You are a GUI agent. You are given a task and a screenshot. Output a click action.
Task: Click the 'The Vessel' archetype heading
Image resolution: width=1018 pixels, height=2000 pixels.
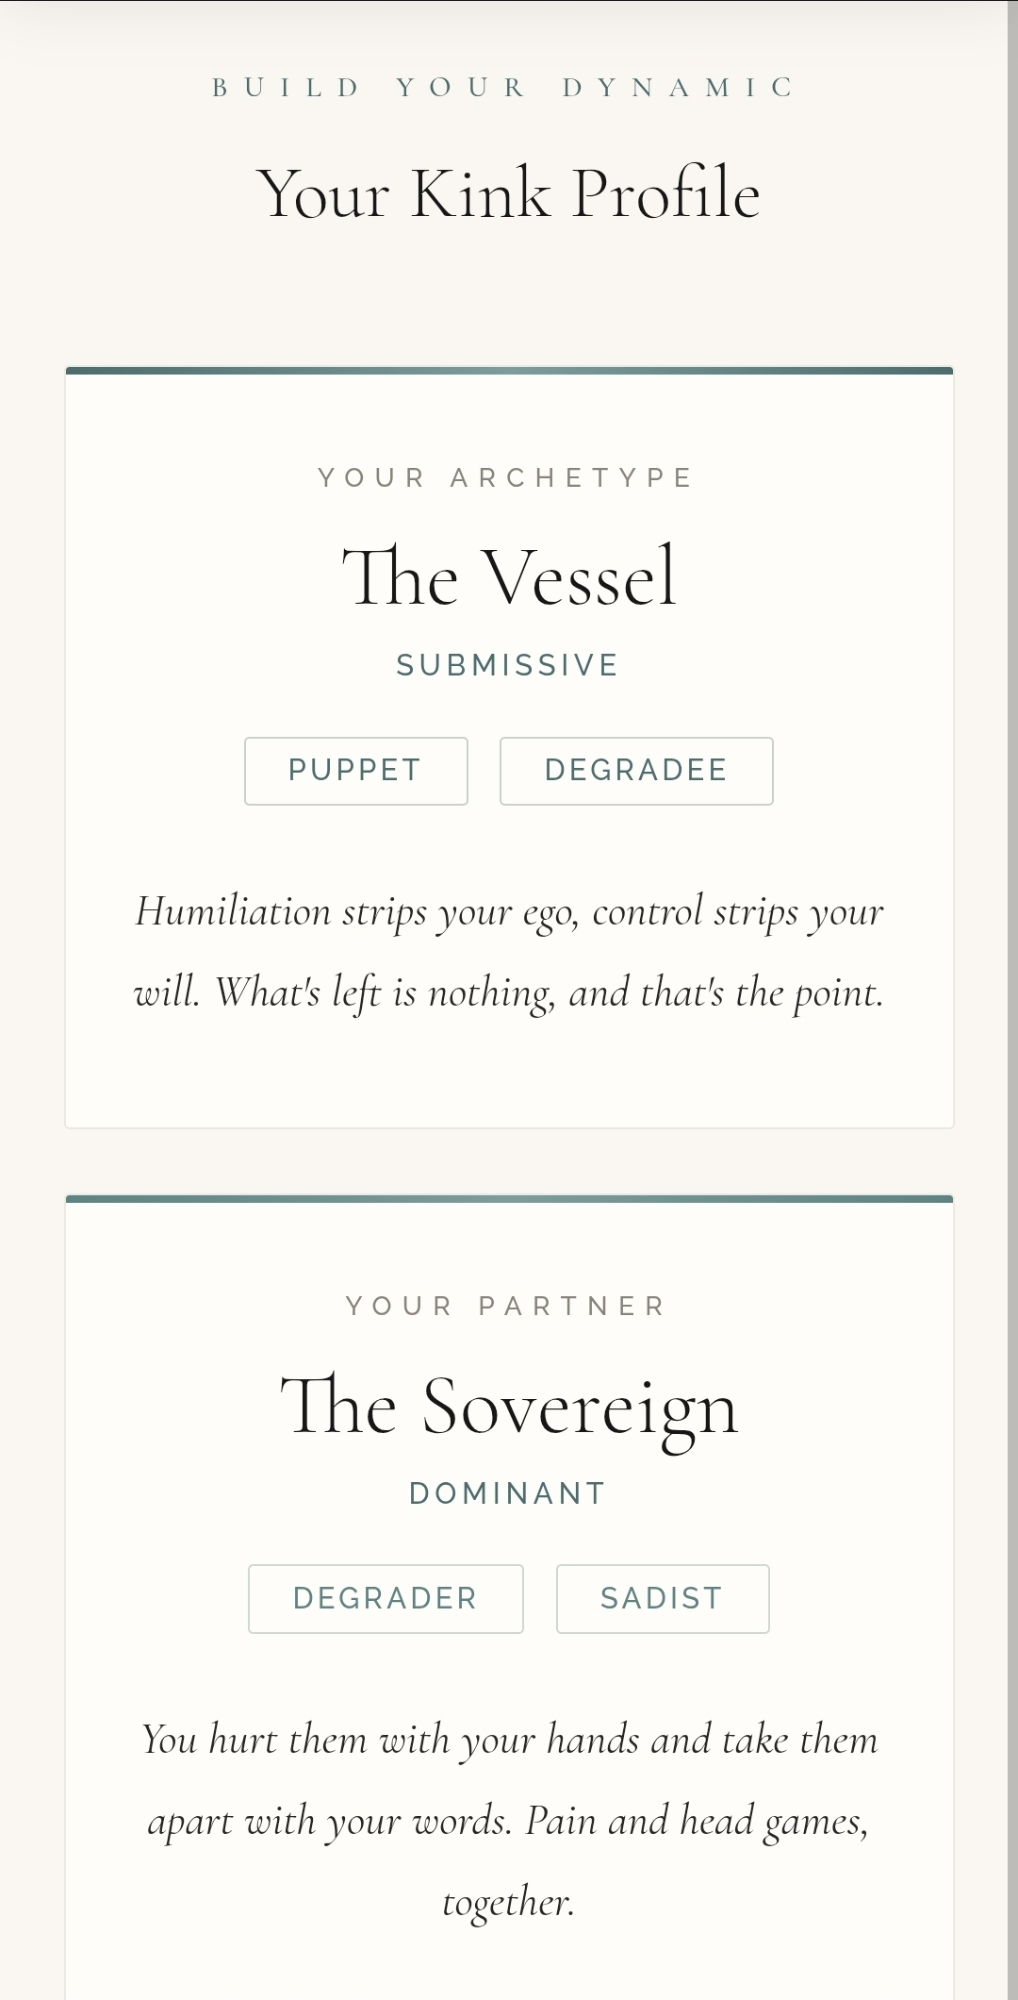[509, 577]
